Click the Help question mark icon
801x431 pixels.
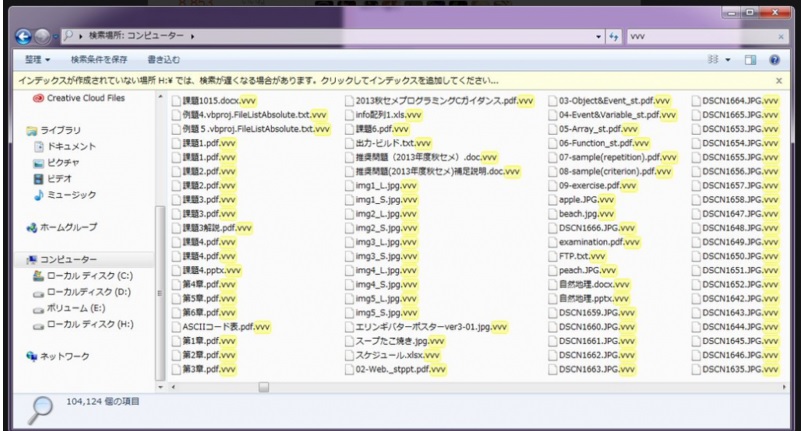775,59
